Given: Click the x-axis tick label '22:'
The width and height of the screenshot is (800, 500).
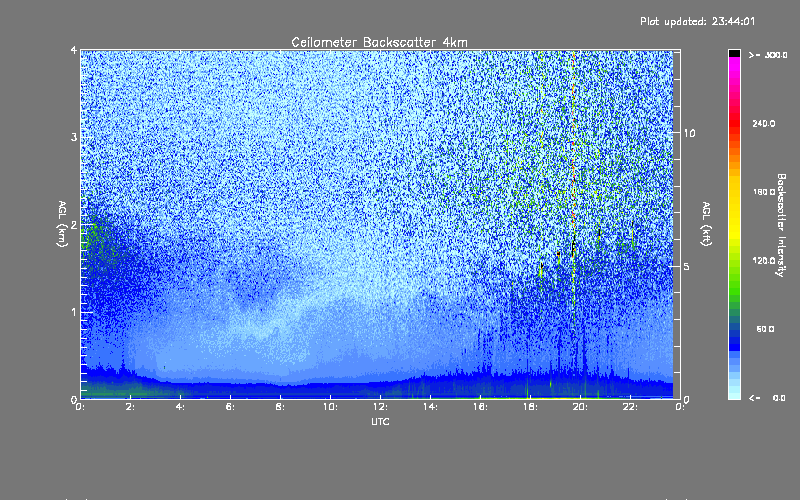Looking at the screenshot, I should (630, 407).
